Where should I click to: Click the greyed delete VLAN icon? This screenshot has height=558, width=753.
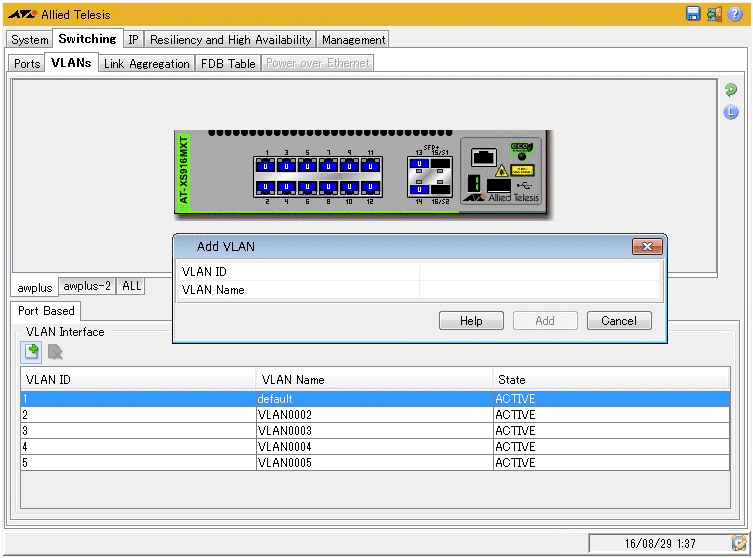[55, 351]
